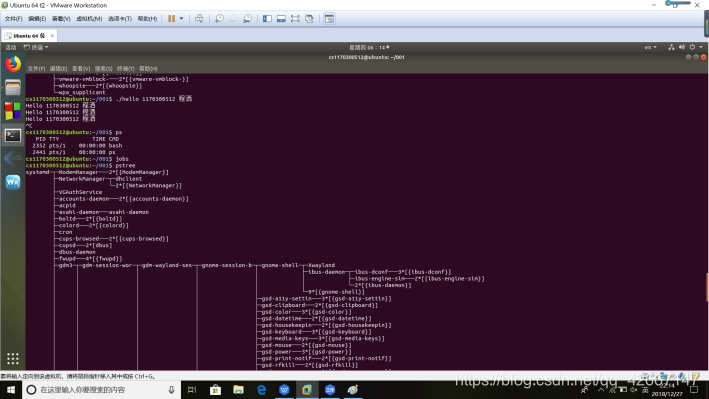Click the send Ctrl+Alt+Del toolbar icon
Image resolution: width=709 pixels, height=399 pixels.
pos(199,19)
